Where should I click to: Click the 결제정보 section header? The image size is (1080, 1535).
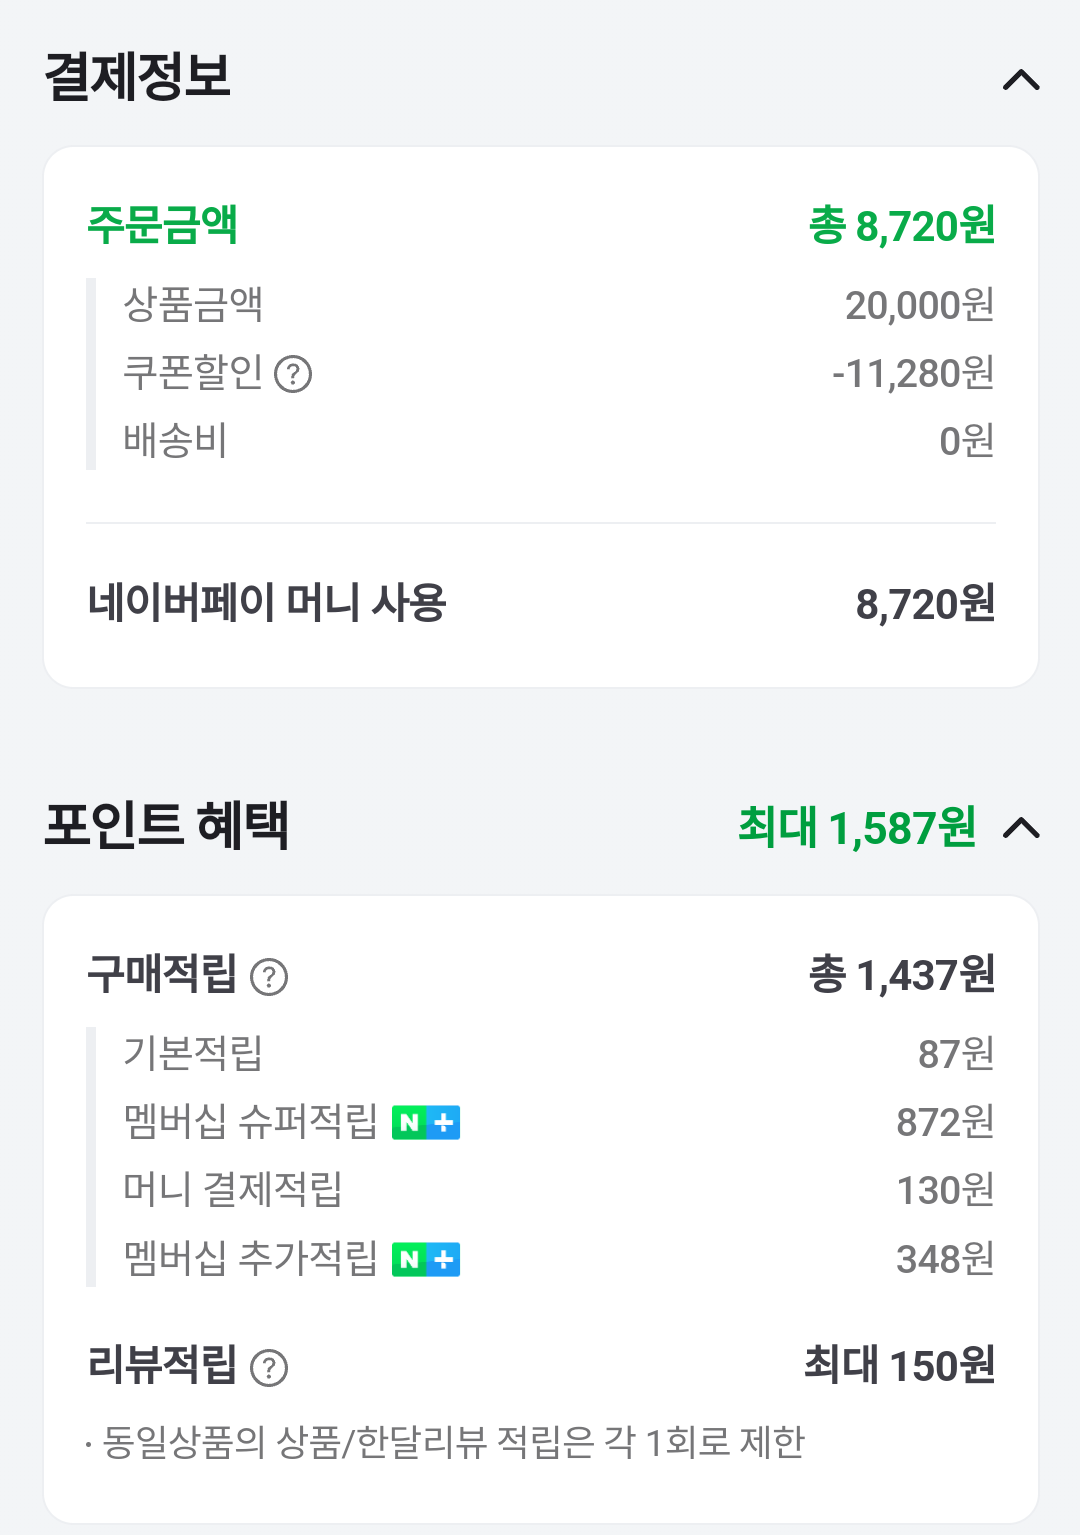pos(138,77)
